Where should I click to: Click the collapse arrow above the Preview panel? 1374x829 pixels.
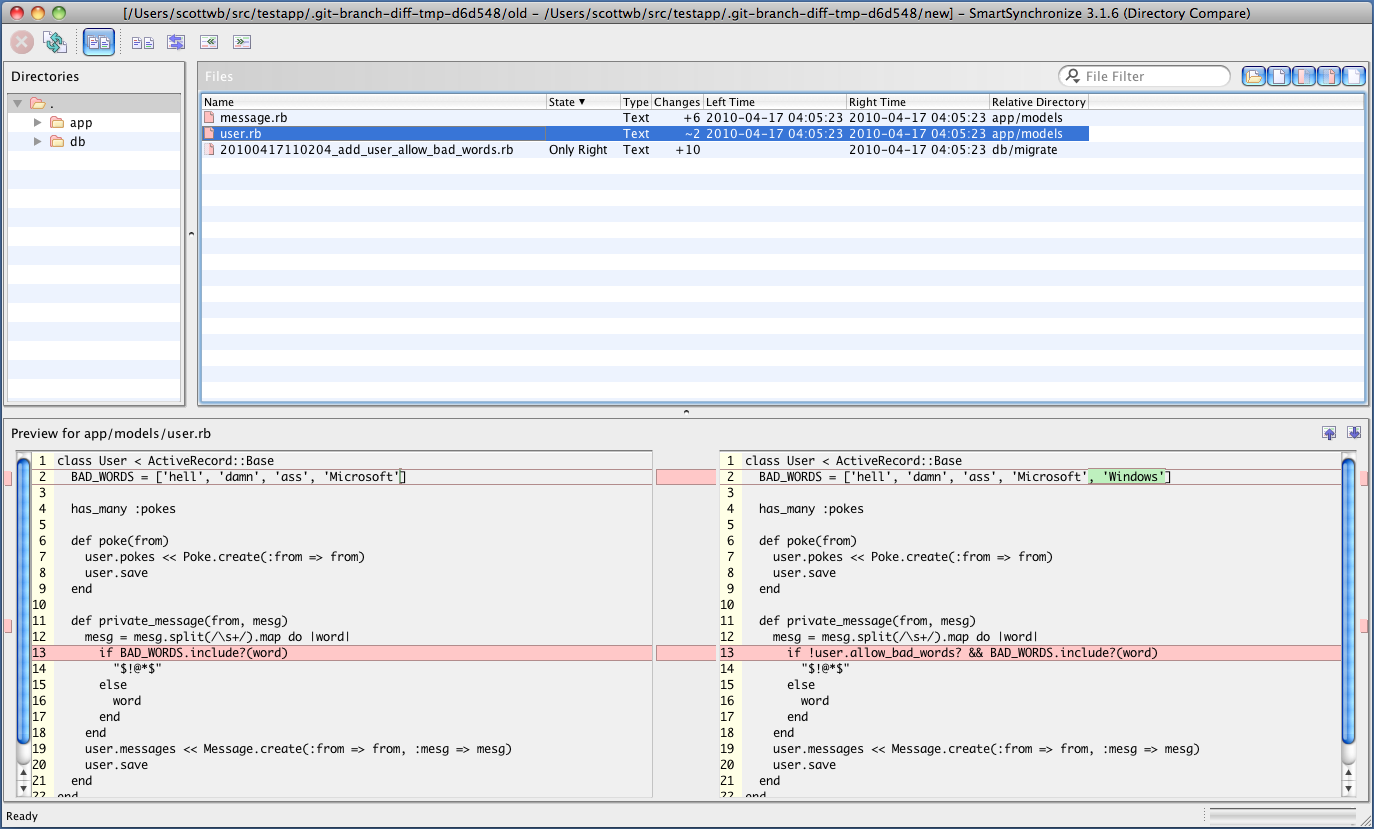point(686,411)
